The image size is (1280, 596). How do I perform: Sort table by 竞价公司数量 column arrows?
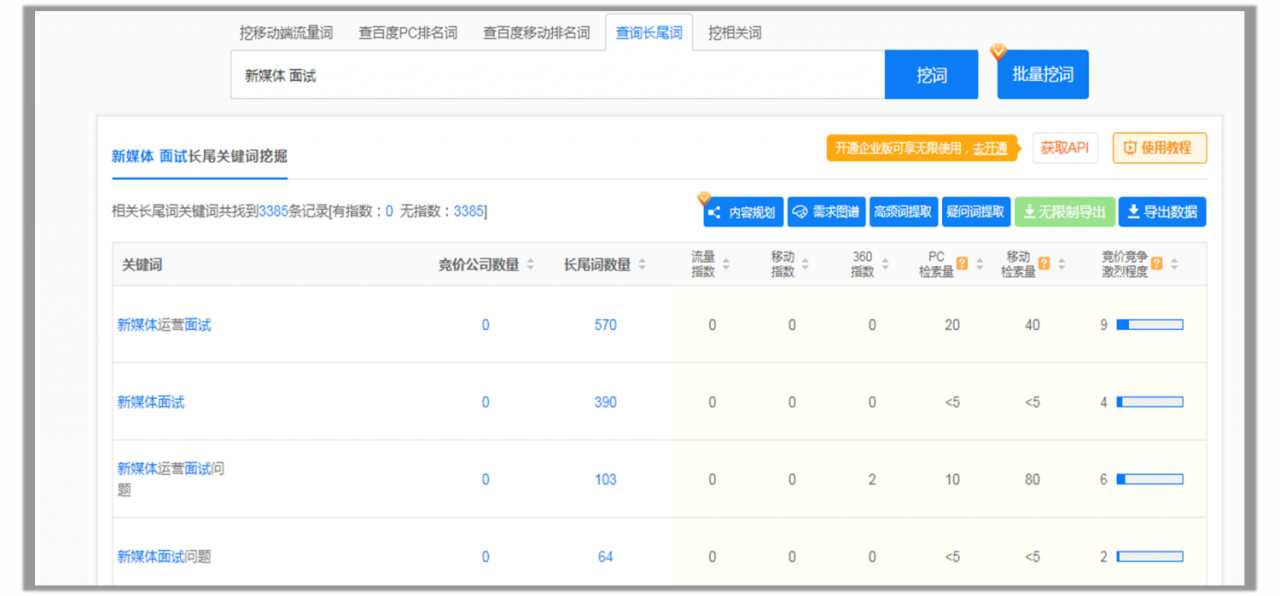(x=531, y=265)
